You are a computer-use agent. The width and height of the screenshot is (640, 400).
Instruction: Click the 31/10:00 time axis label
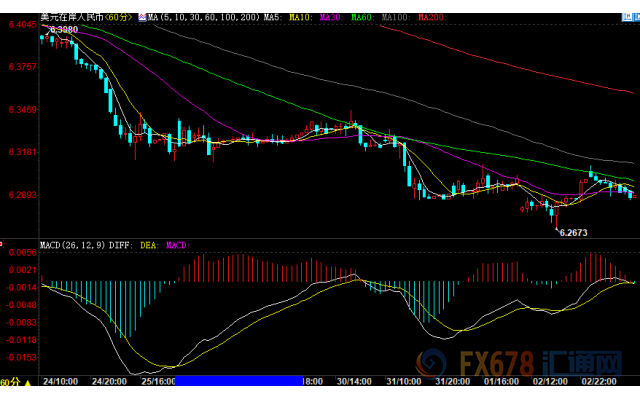[x=404, y=382]
